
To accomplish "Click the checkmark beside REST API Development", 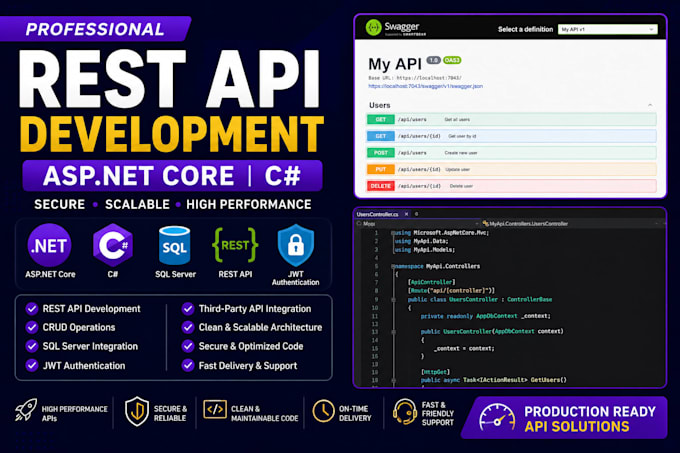I will tap(32, 309).
